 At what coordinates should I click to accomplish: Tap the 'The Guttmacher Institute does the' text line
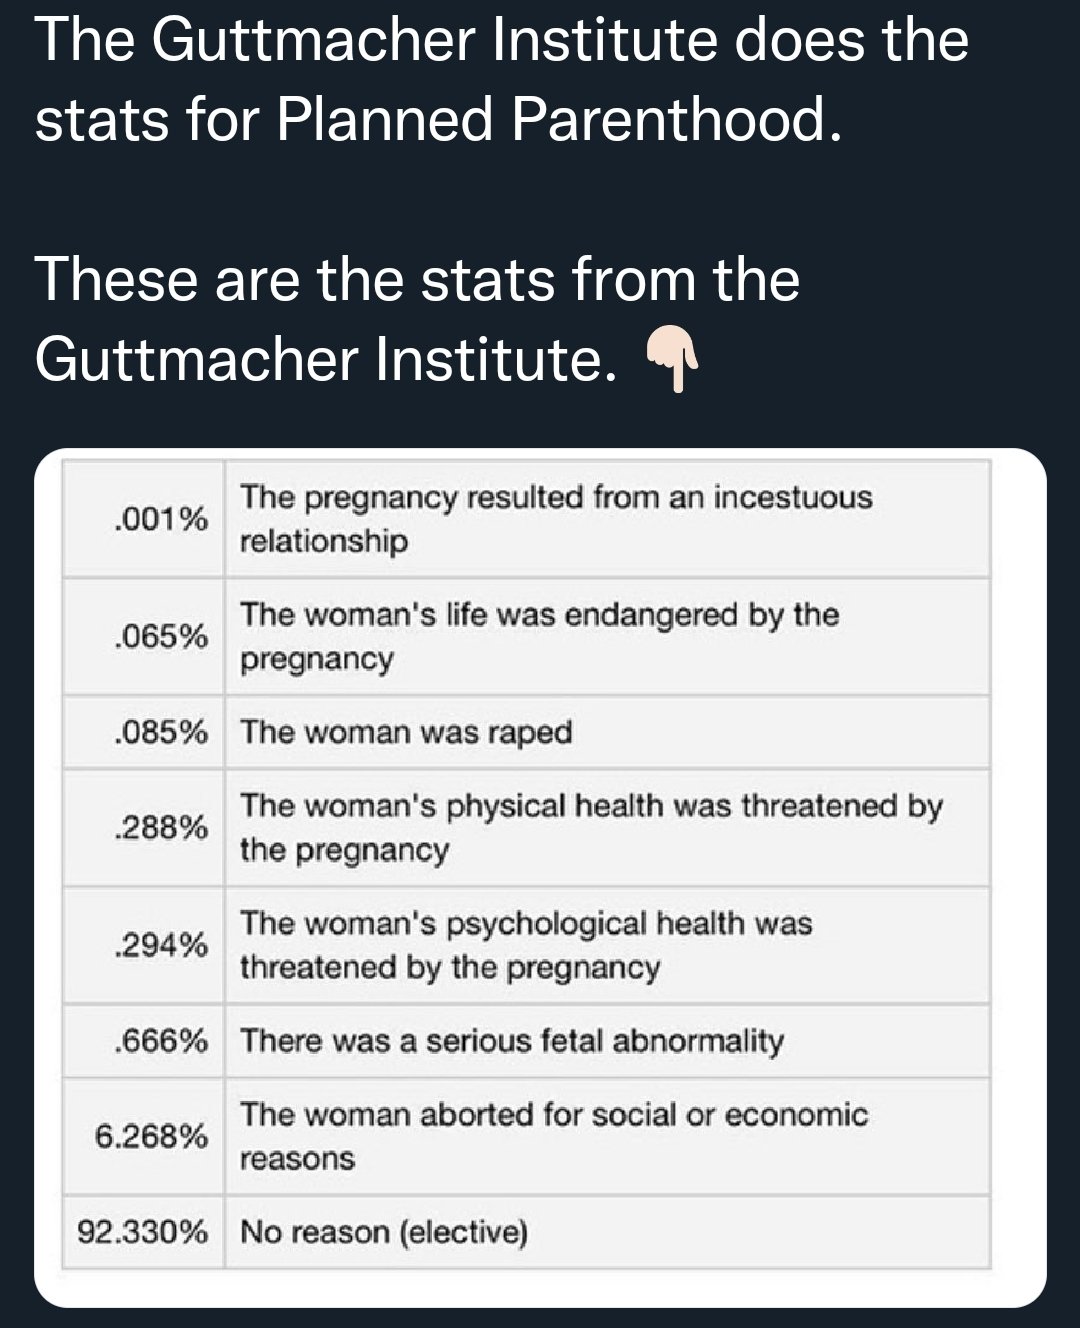pyautogui.click(x=502, y=41)
